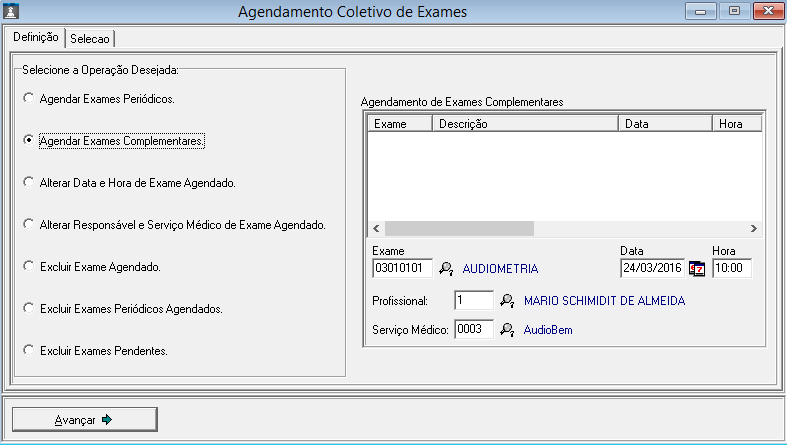Screen dimensions: 787x445
Task: Open the exam code search magnifier
Action: 446,268
